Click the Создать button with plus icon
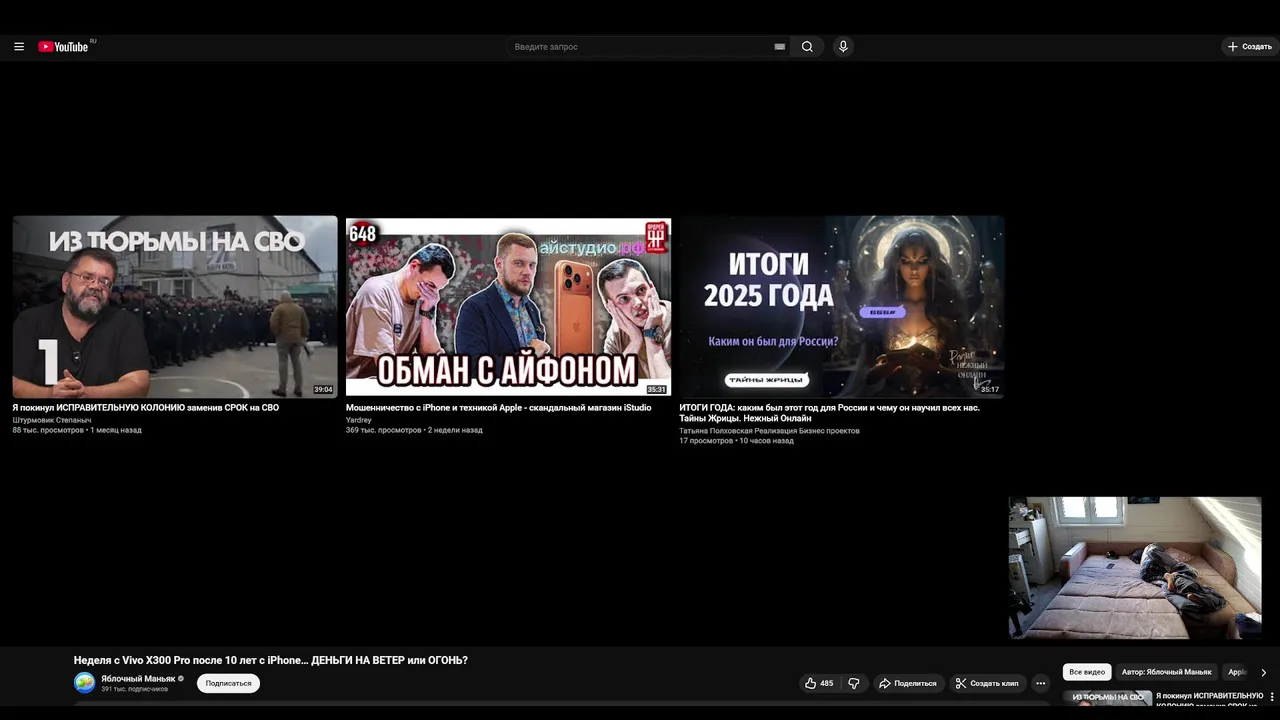 (x=1250, y=47)
